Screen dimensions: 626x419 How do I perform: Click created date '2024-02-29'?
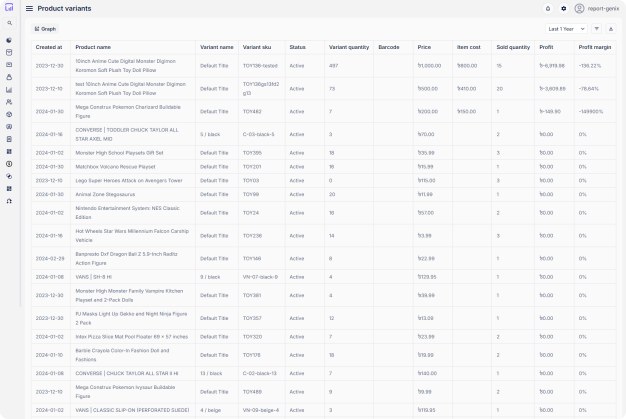click(50, 259)
